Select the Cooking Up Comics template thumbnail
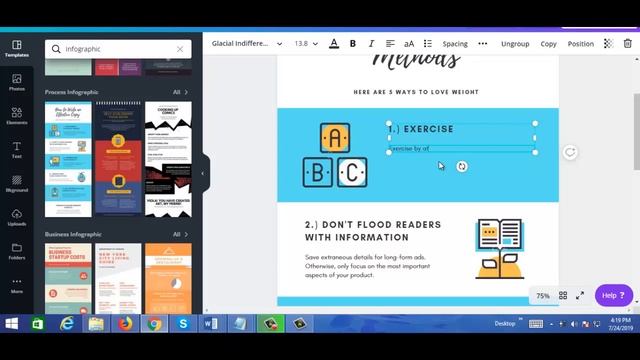The height and width of the screenshot is (360, 640). point(168,159)
